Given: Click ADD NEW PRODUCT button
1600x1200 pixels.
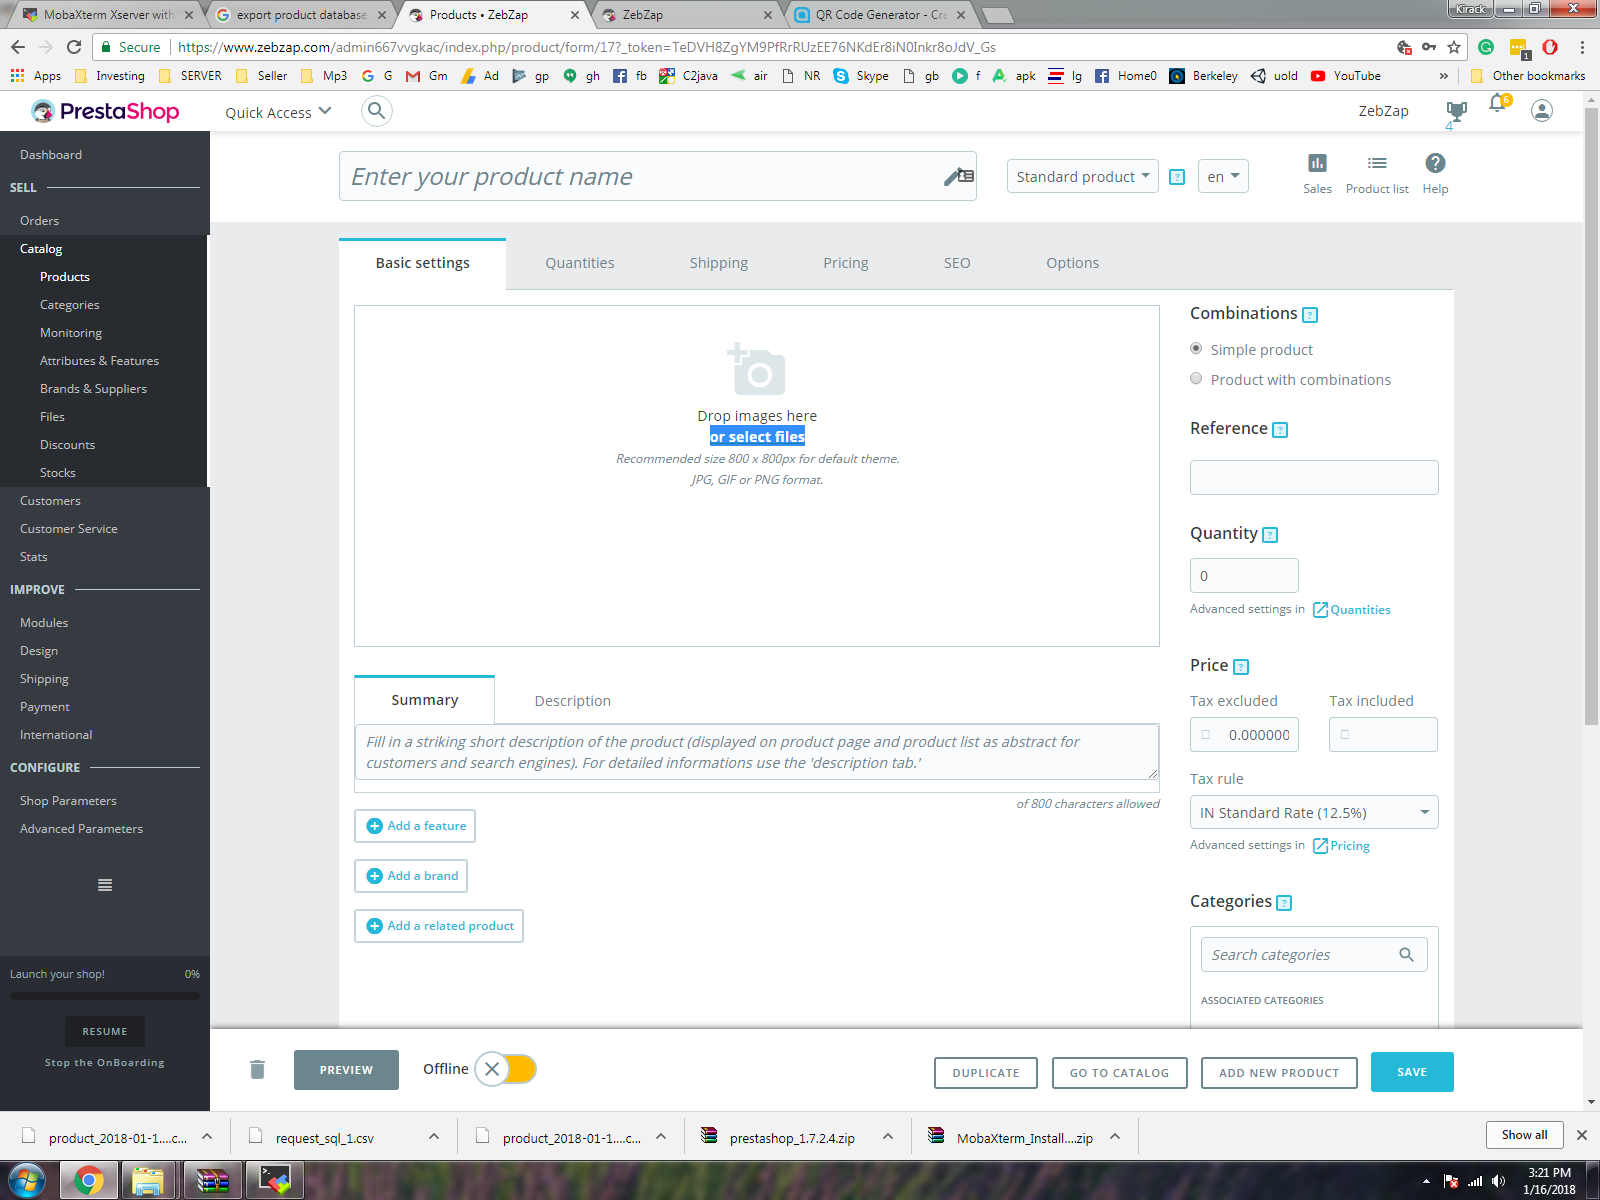Looking at the screenshot, I should pos(1279,1073).
